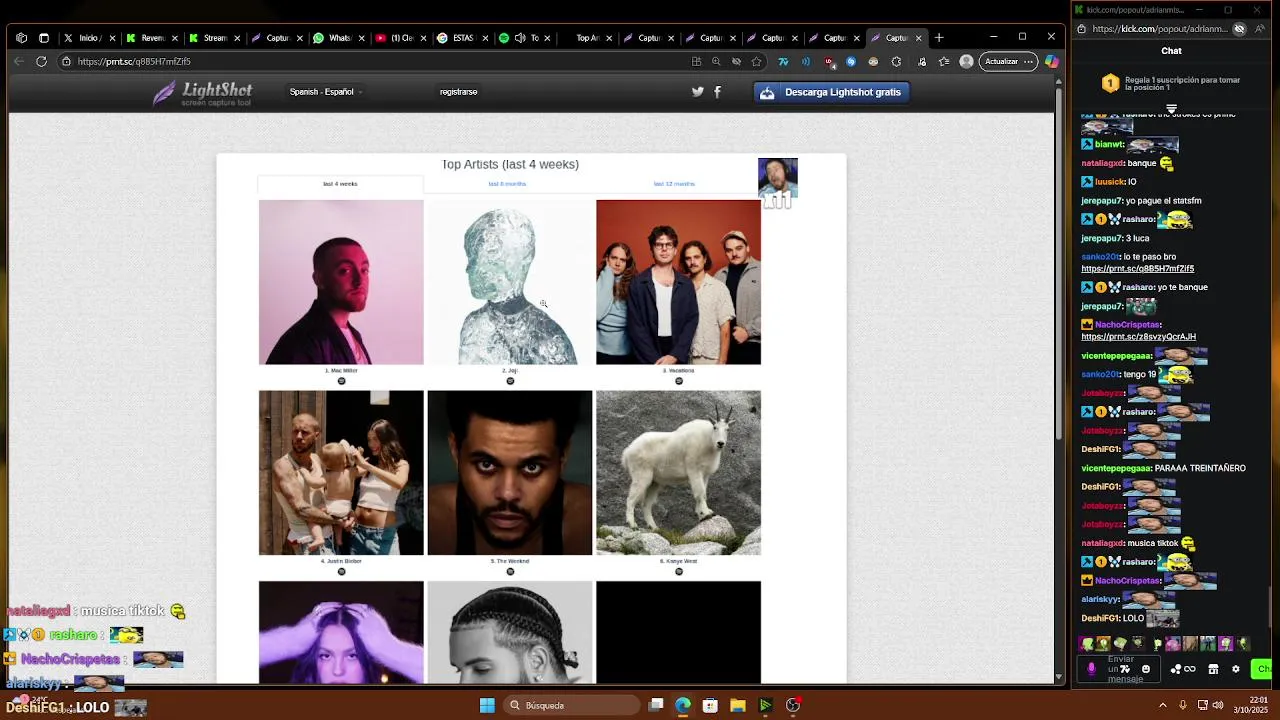Viewport: 1280px width, 720px height.
Task: Click the Vacations band image
Action: pos(678,282)
